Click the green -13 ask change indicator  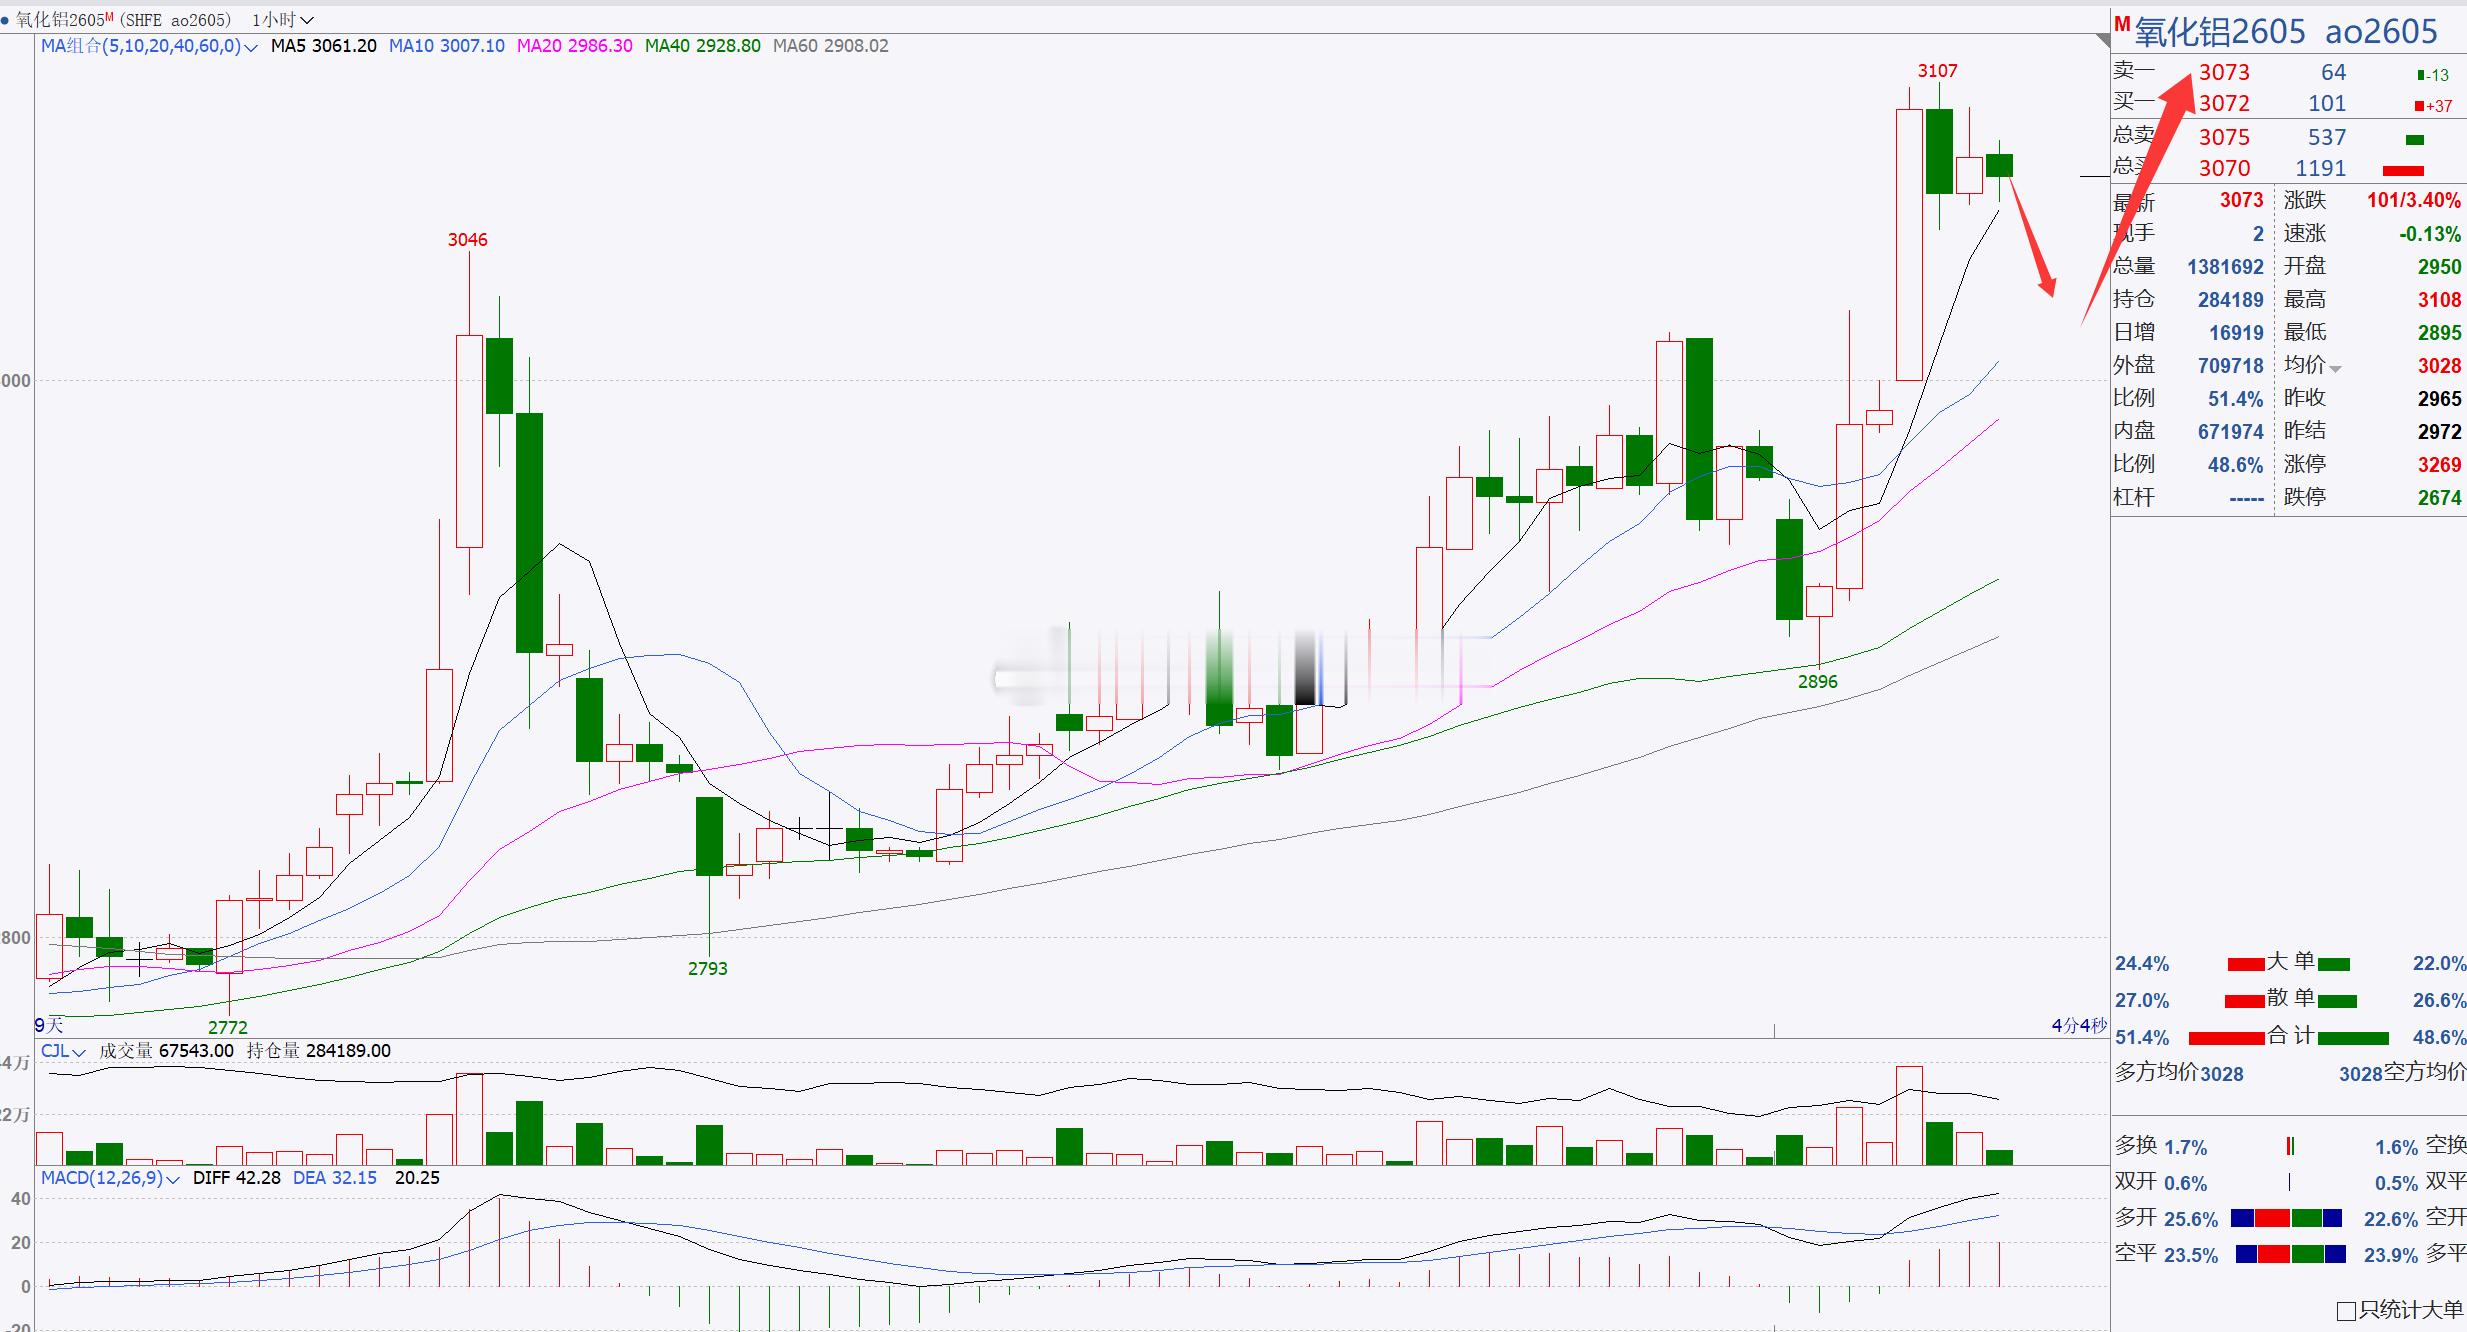[2433, 75]
